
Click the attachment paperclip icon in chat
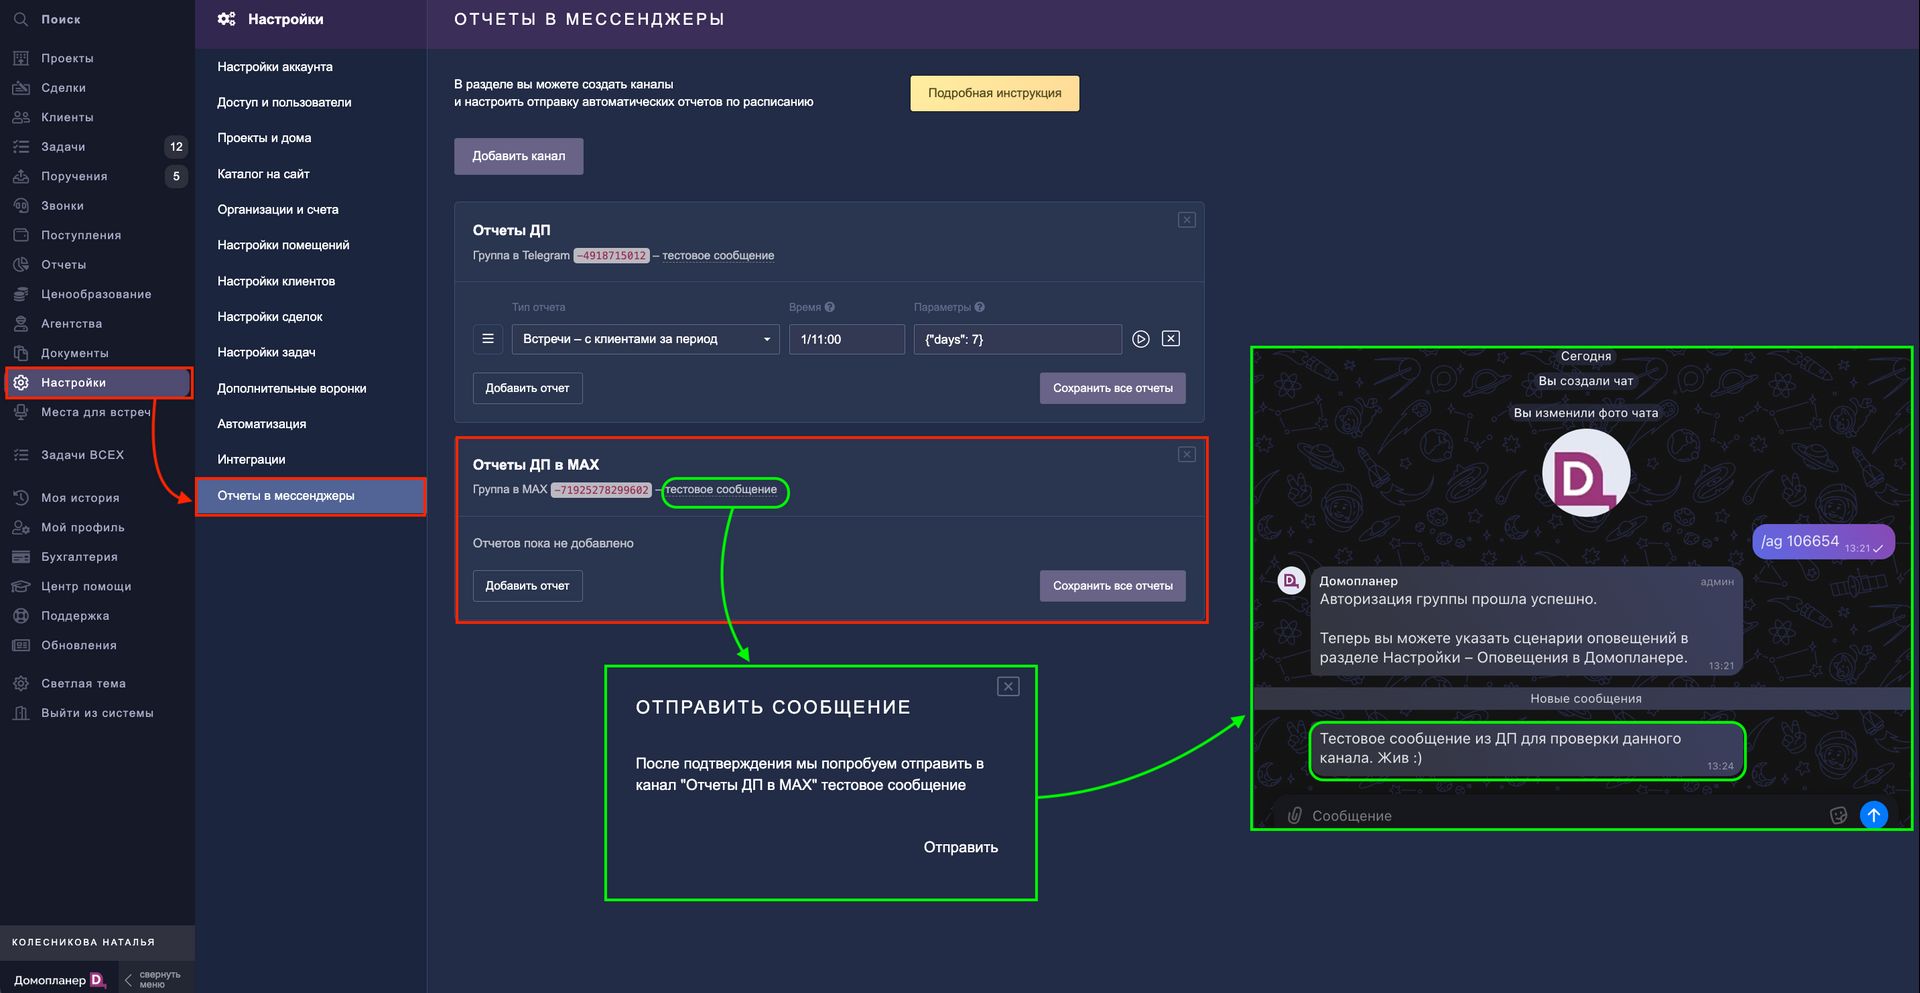[x=1294, y=815]
